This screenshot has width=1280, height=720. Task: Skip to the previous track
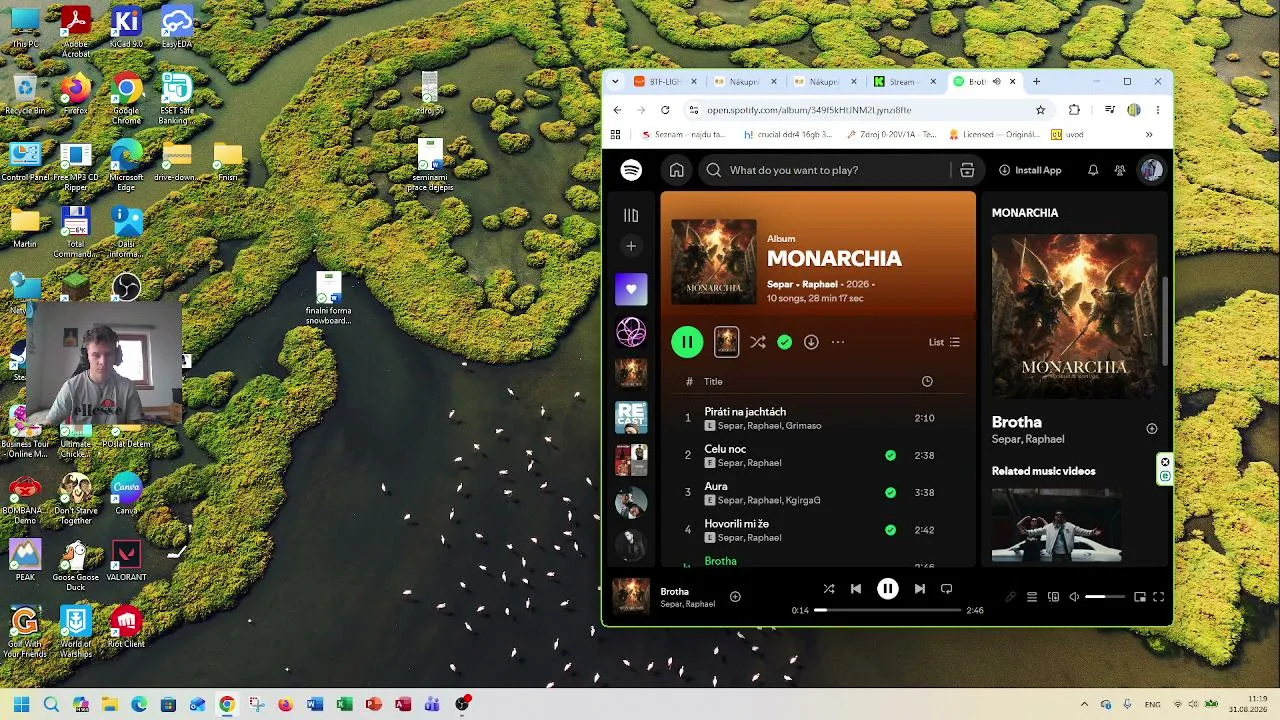(856, 589)
